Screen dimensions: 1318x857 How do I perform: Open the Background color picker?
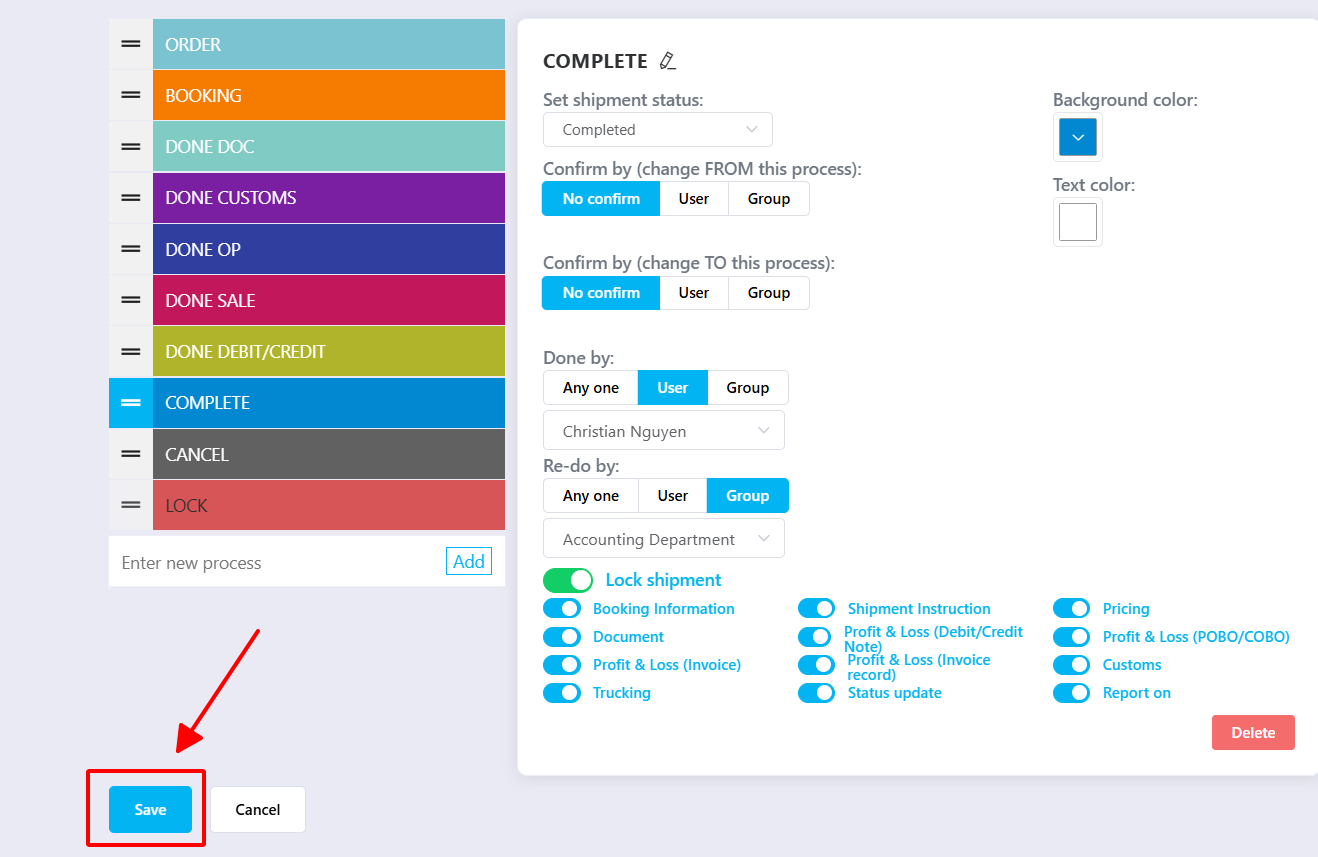1078,137
